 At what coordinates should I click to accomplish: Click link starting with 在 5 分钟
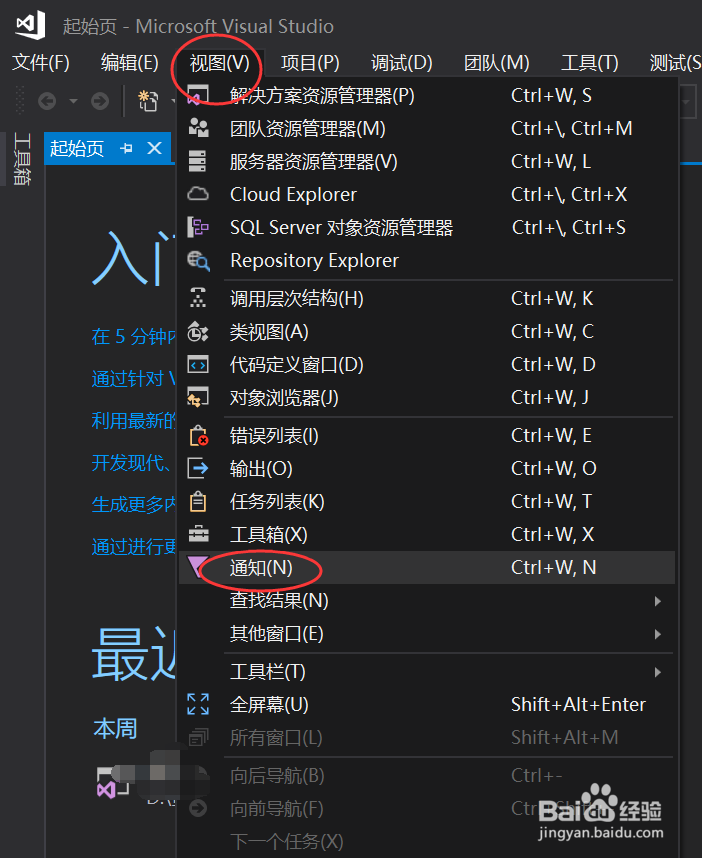[x=134, y=336]
